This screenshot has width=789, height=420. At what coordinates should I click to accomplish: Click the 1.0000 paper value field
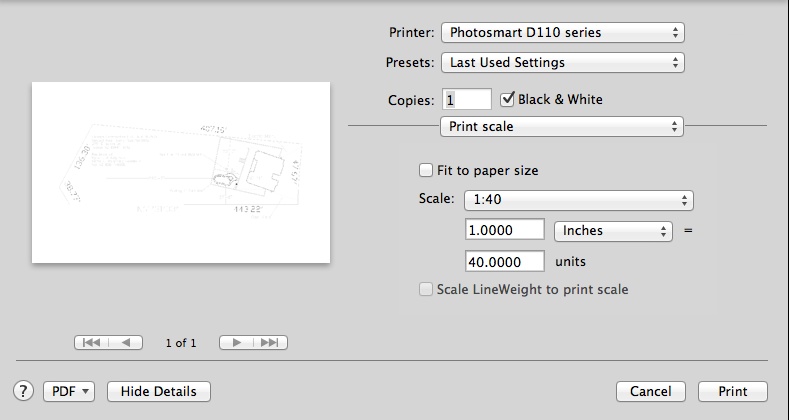505,230
